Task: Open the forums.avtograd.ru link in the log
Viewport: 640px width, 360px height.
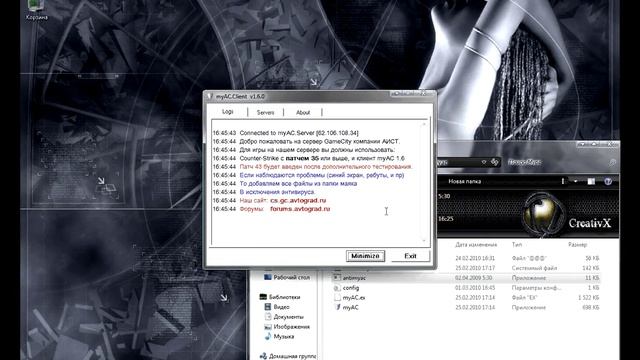Action: [x=300, y=209]
